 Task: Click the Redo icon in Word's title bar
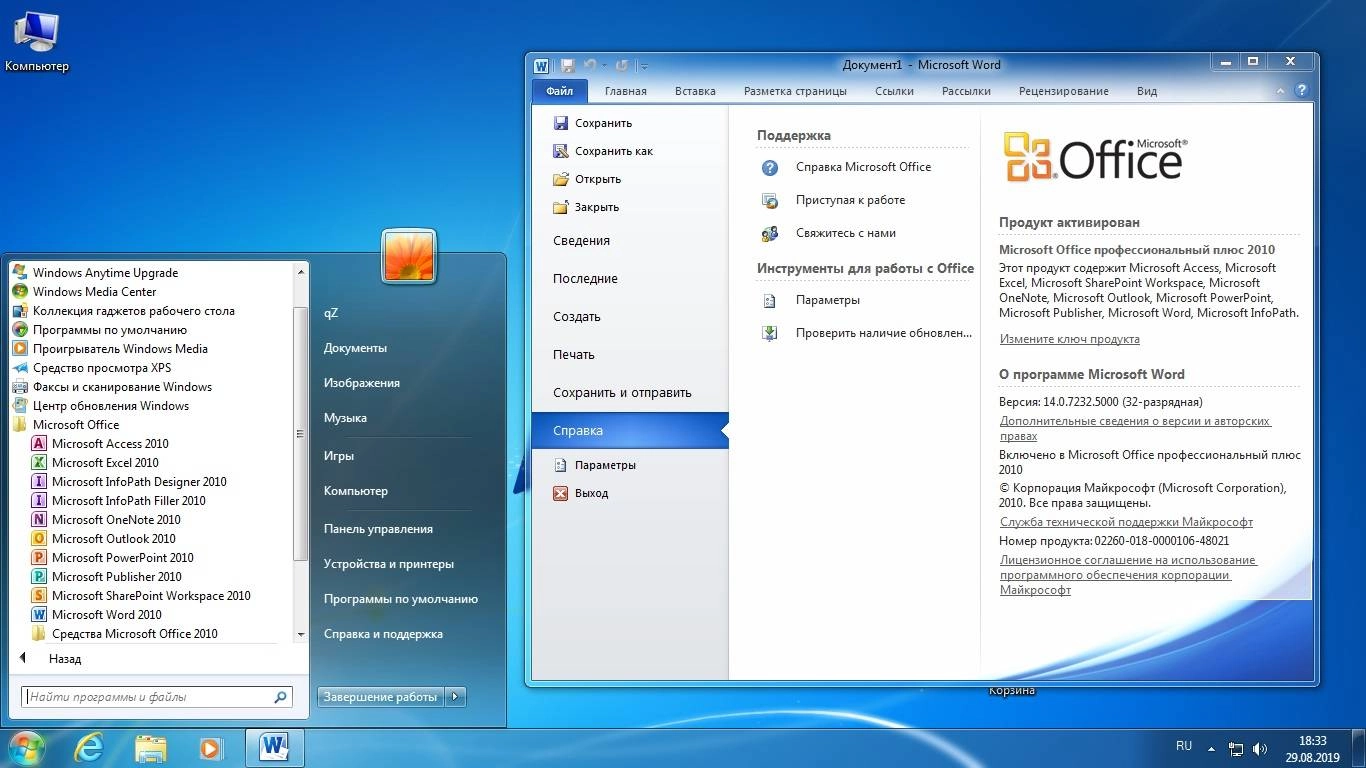click(621, 65)
